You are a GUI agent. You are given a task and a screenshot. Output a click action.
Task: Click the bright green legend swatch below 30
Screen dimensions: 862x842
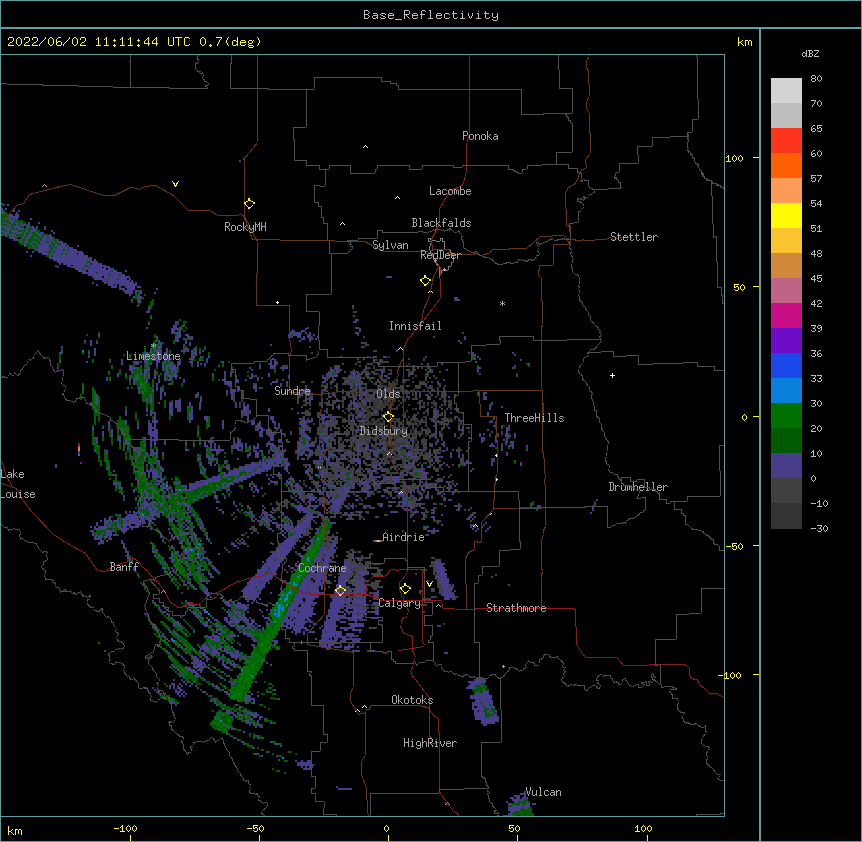pos(786,416)
